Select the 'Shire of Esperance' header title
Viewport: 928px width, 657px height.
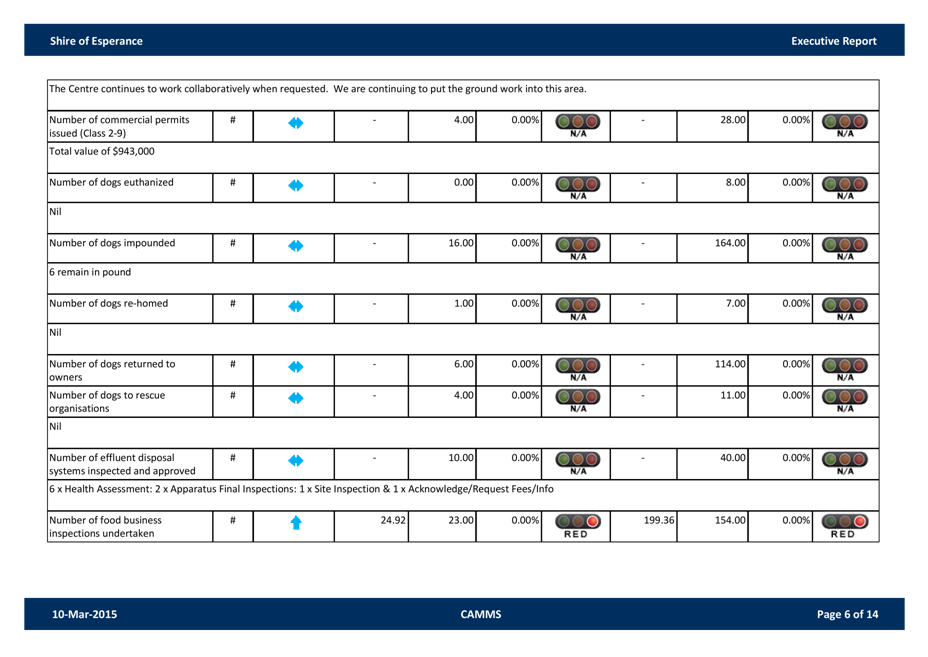click(x=96, y=41)
